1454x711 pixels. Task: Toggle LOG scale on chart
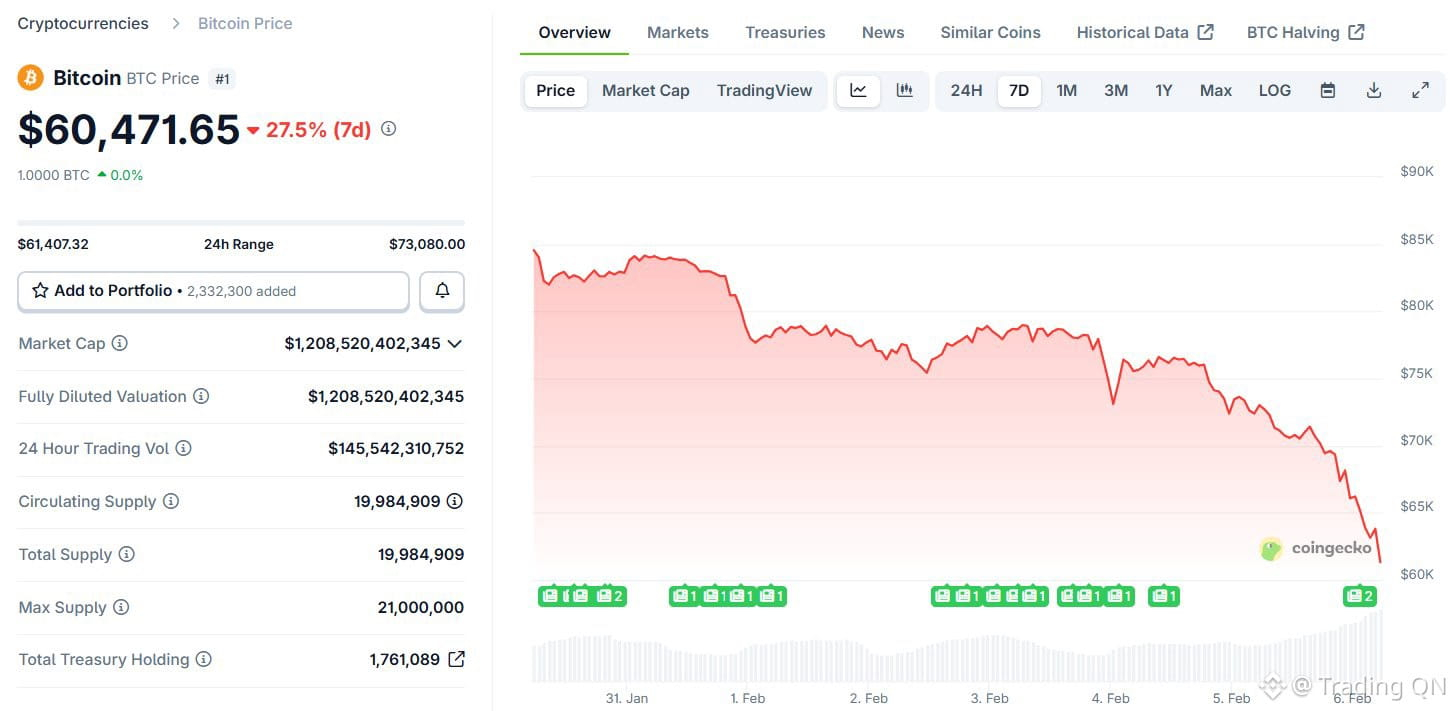(x=1274, y=90)
